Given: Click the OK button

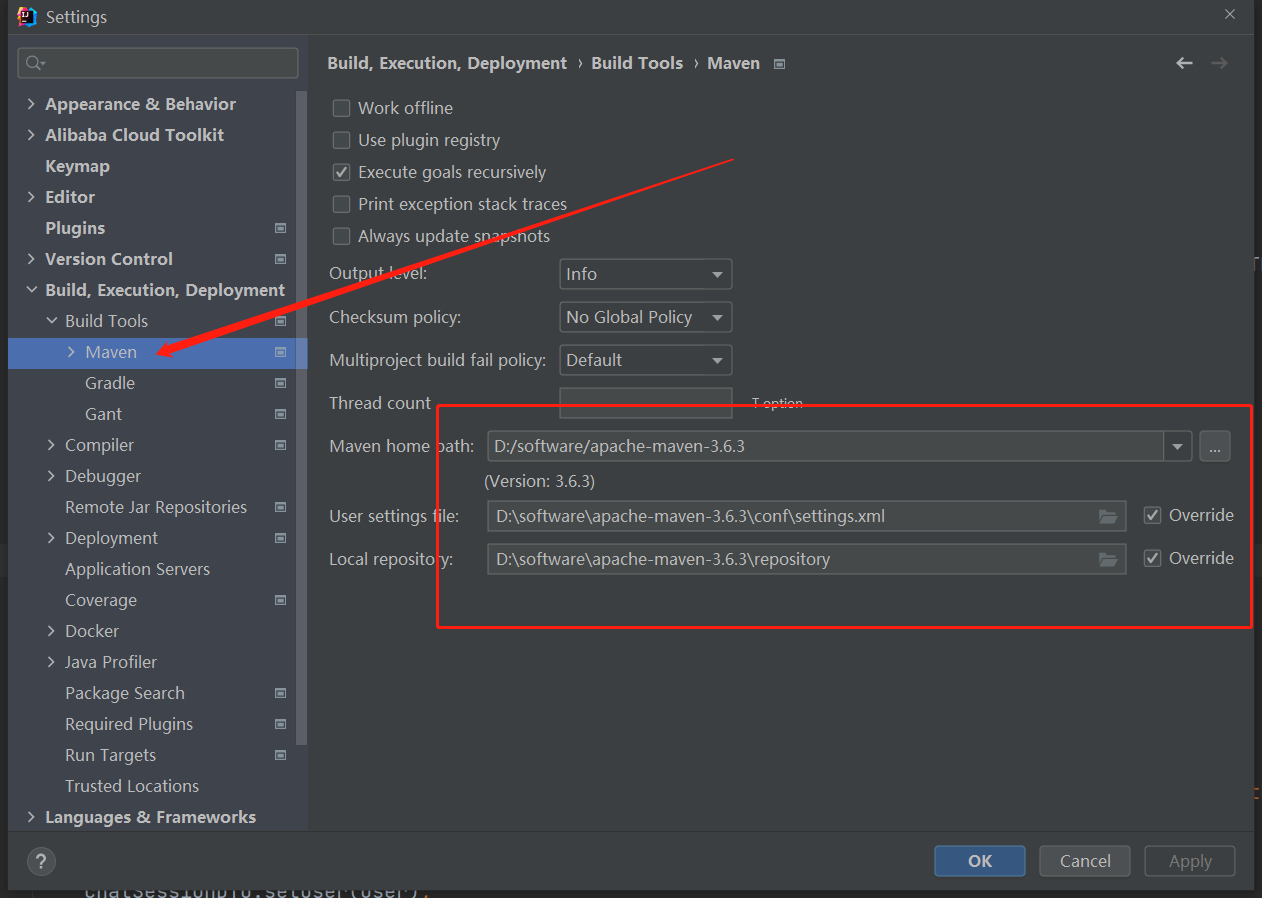Looking at the screenshot, I should 979,861.
